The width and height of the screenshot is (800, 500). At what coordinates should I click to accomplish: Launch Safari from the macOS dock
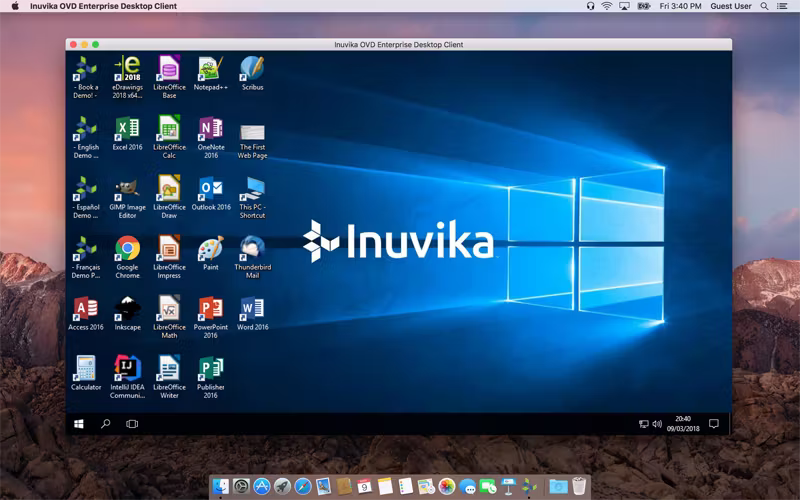tap(303, 486)
